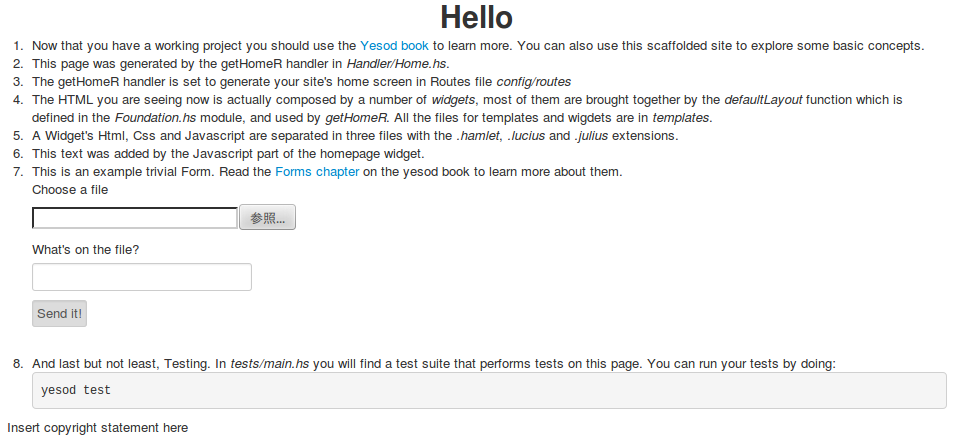This screenshot has width=953, height=445.
Task: Click the italic templates word
Action: click(x=680, y=117)
